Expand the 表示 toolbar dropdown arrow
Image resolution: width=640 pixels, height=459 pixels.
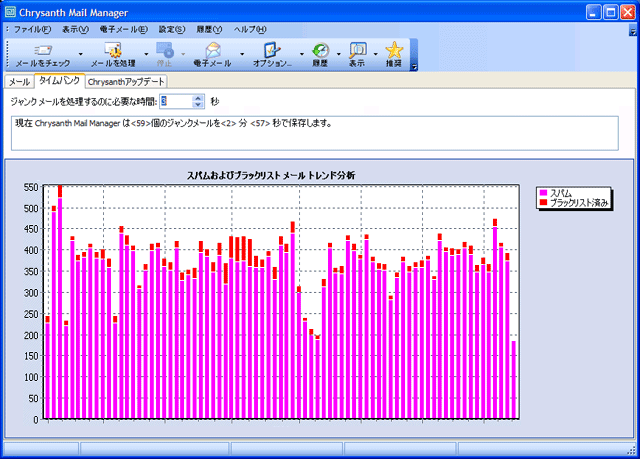[375, 54]
